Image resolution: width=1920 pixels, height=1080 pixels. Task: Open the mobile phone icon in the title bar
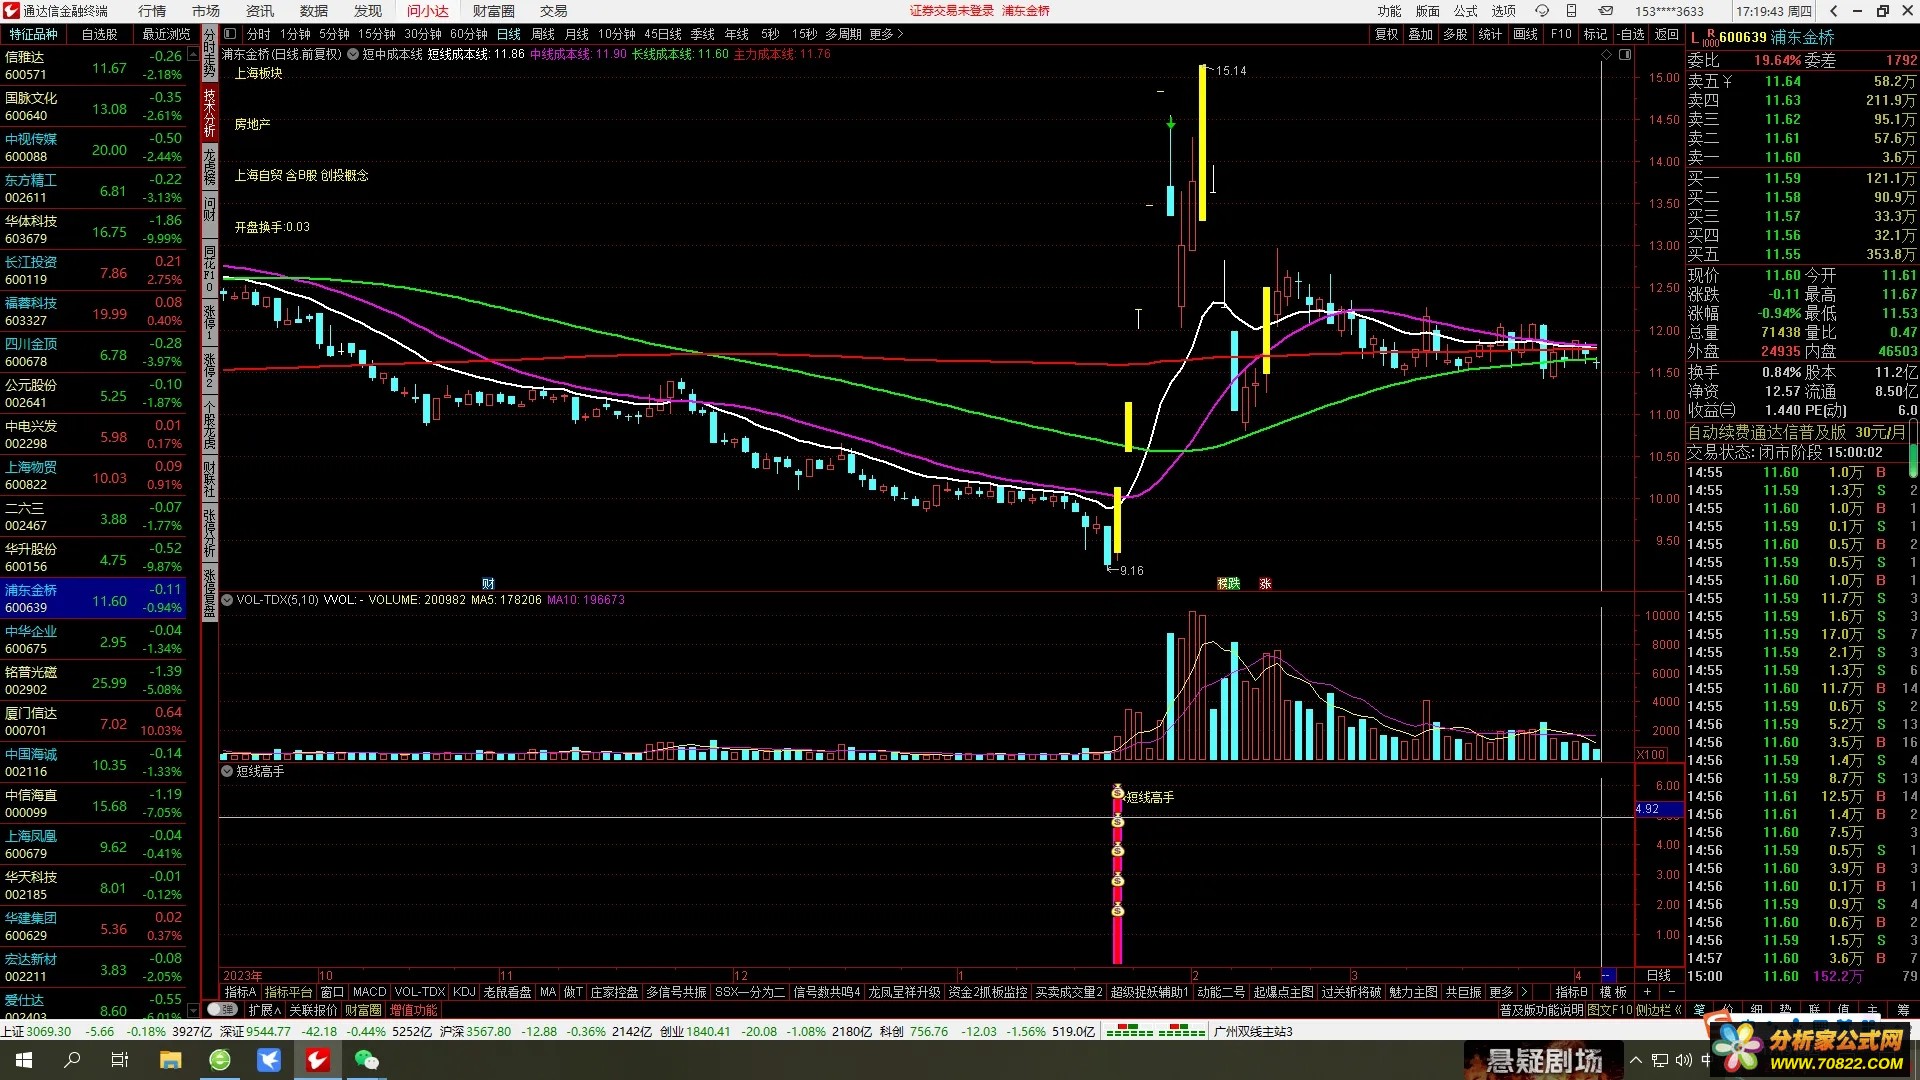1571,11
